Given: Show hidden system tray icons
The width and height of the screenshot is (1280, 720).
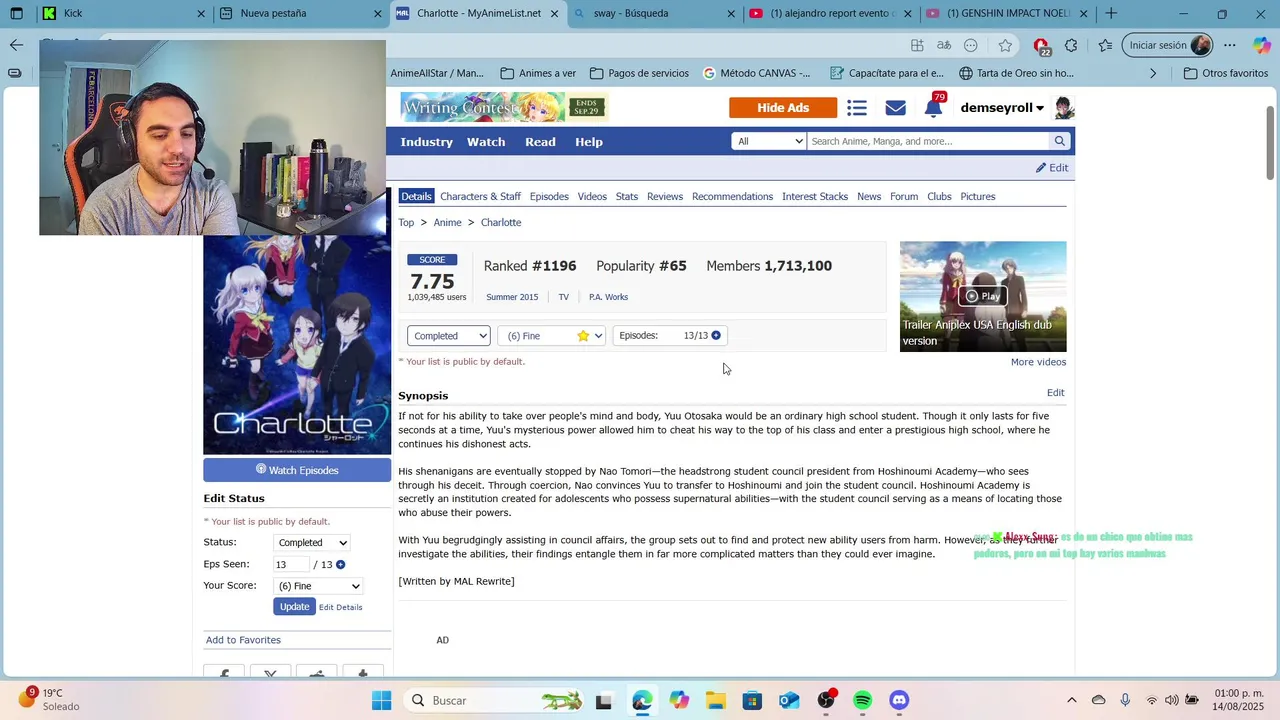Looking at the screenshot, I should click(x=1072, y=700).
